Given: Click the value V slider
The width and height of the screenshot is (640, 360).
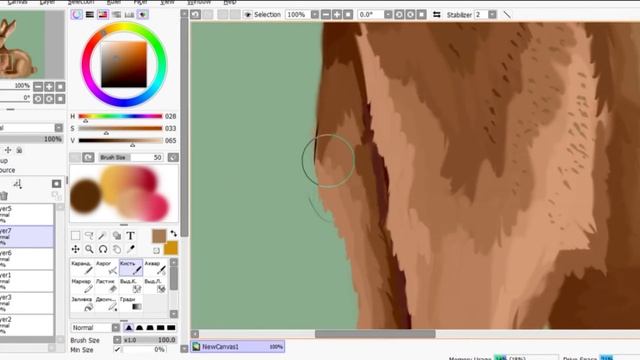Looking at the screenshot, I should [x=120, y=140].
